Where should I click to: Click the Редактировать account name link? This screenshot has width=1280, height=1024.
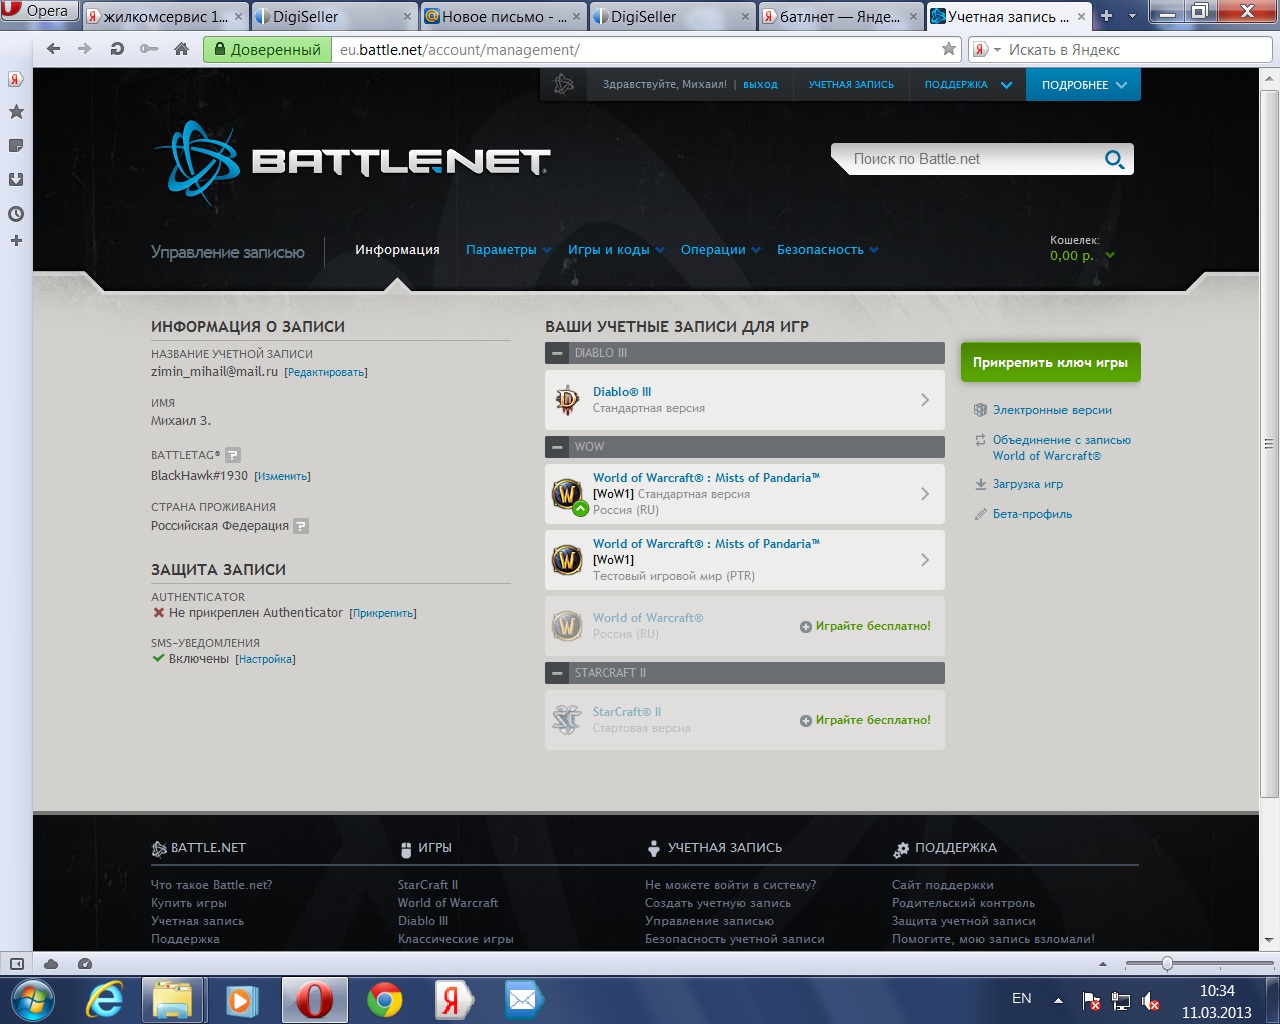tap(326, 373)
